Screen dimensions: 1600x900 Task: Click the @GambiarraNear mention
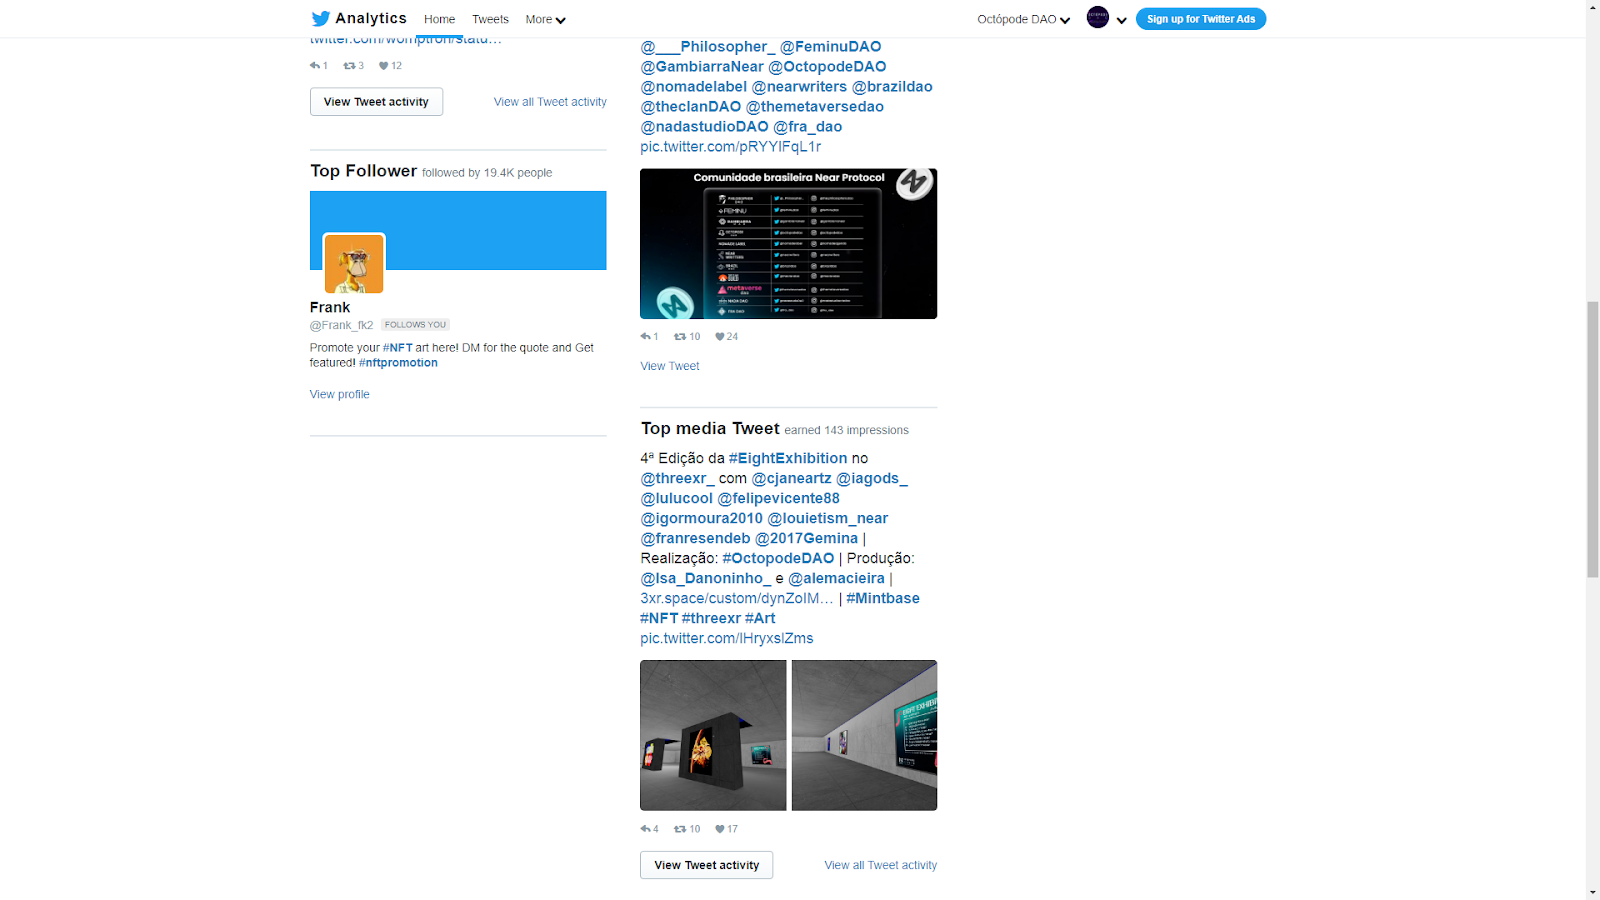[x=702, y=66]
